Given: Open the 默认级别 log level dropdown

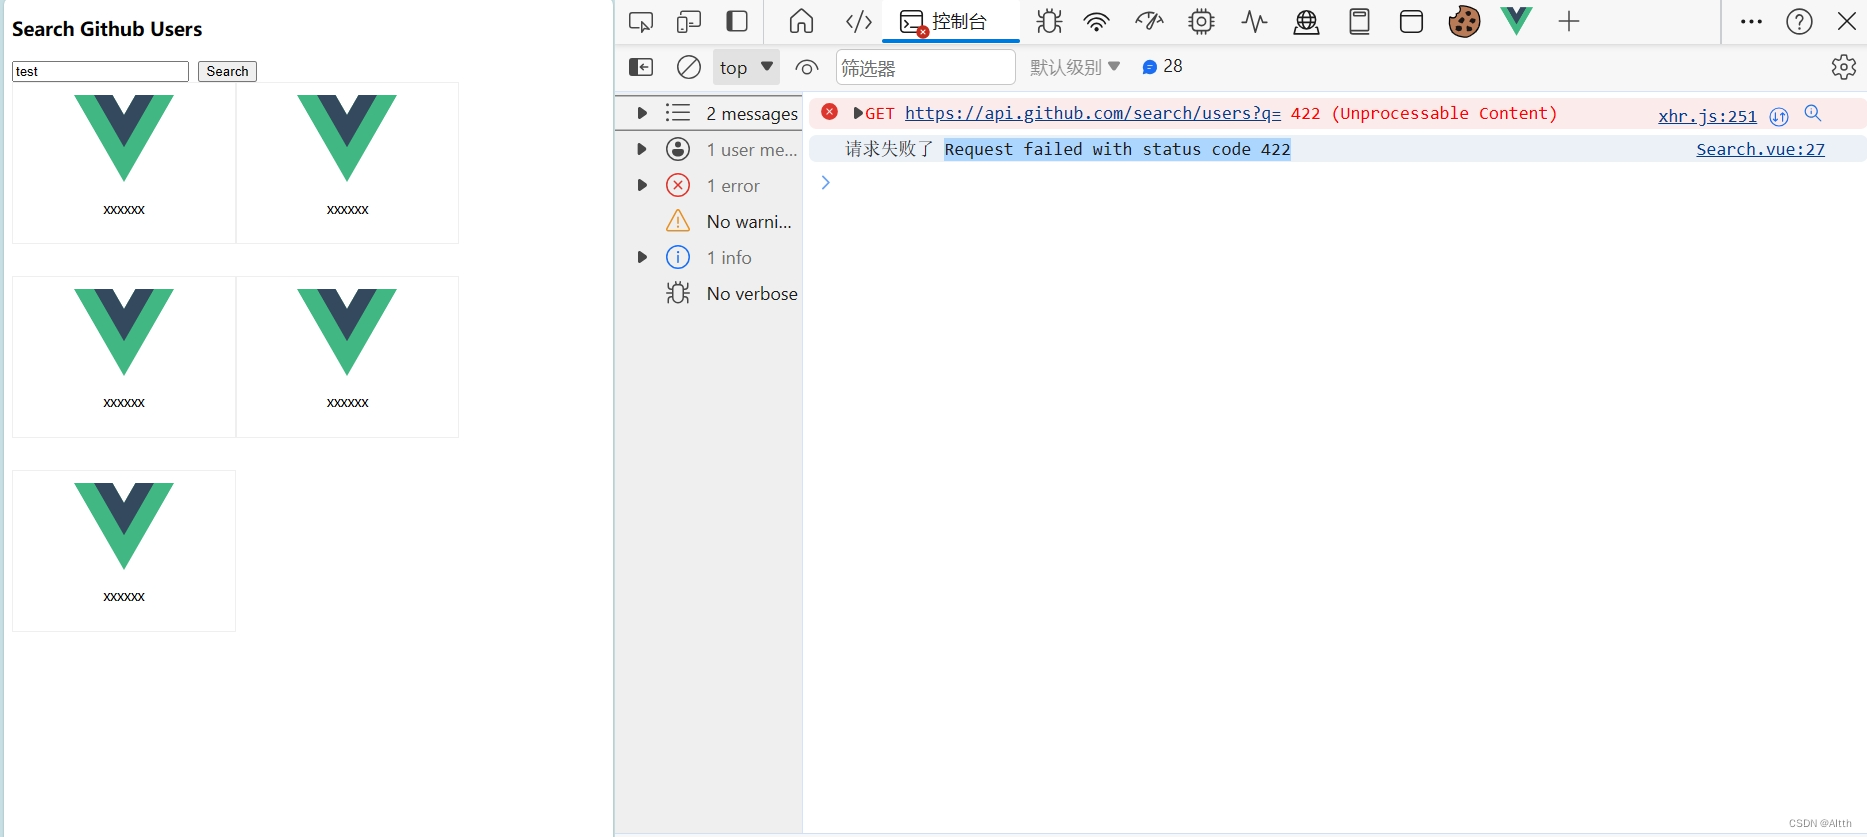Looking at the screenshot, I should click(x=1075, y=67).
